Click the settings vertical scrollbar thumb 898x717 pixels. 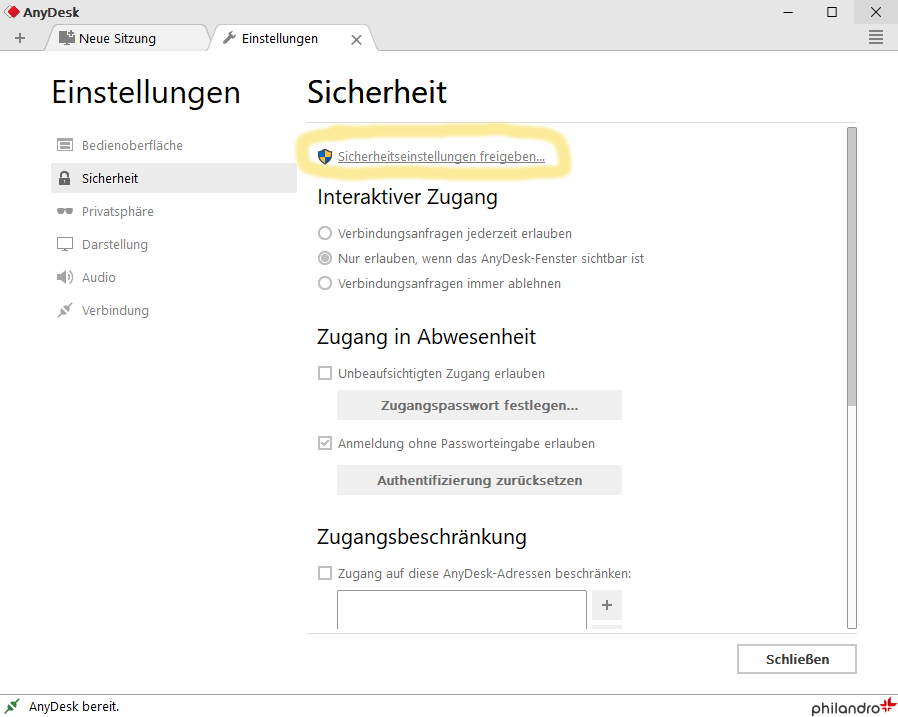(x=852, y=266)
